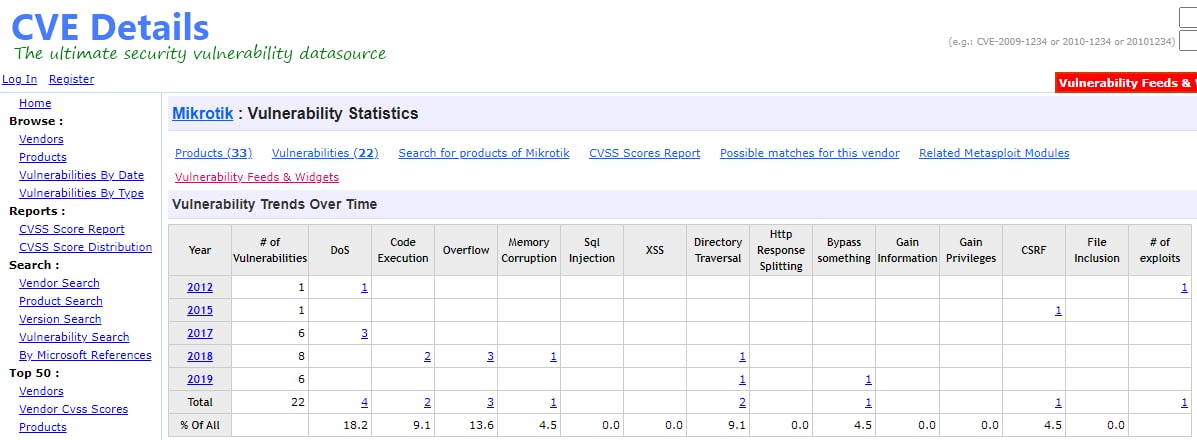
Task: Click Total Memory Corruption count 1
Action: coord(553,402)
